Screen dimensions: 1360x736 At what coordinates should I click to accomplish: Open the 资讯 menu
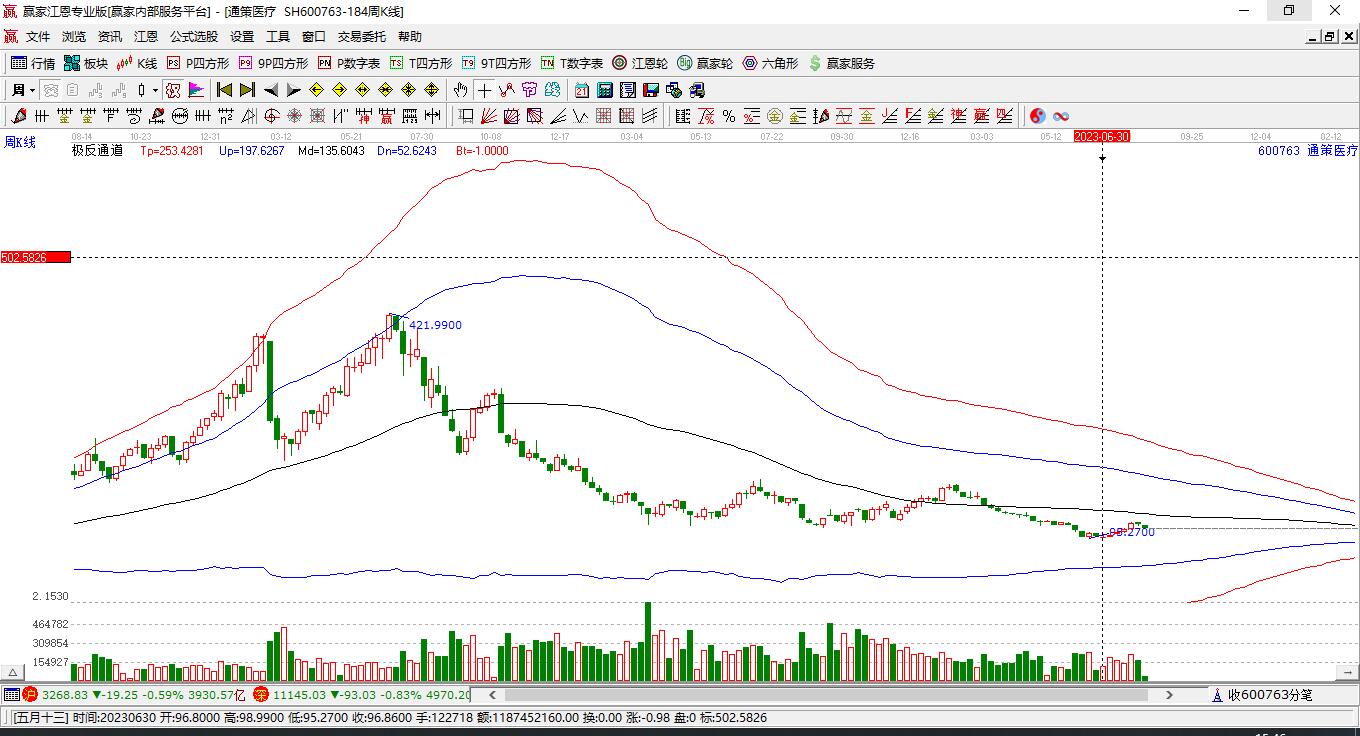click(x=110, y=36)
